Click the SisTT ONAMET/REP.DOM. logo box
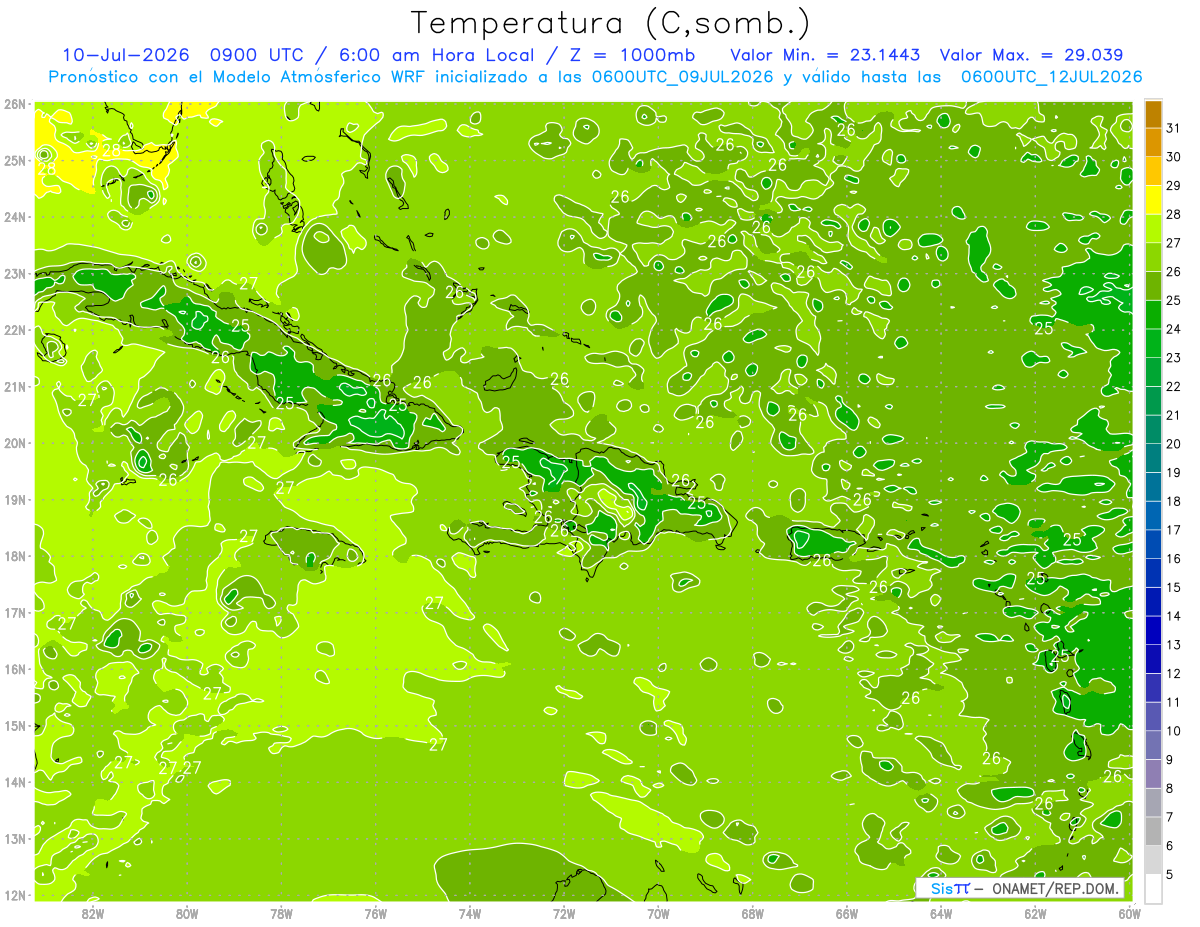 pyautogui.click(x=1020, y=888)
